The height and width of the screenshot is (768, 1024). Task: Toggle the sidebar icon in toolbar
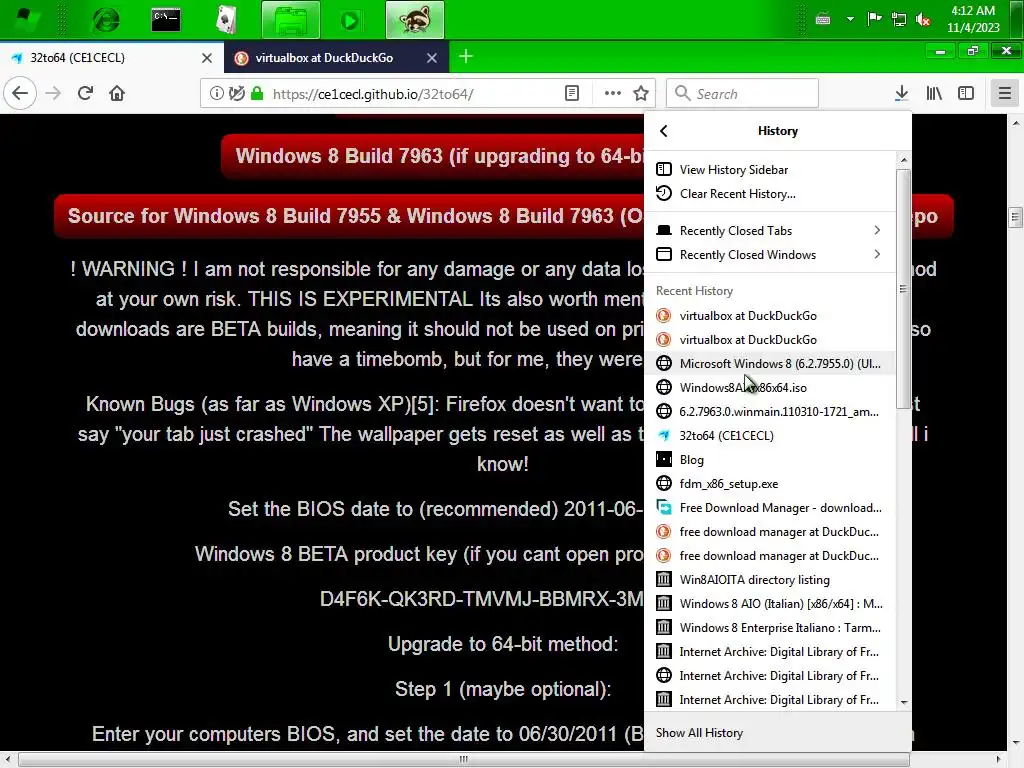coord(966,93)
